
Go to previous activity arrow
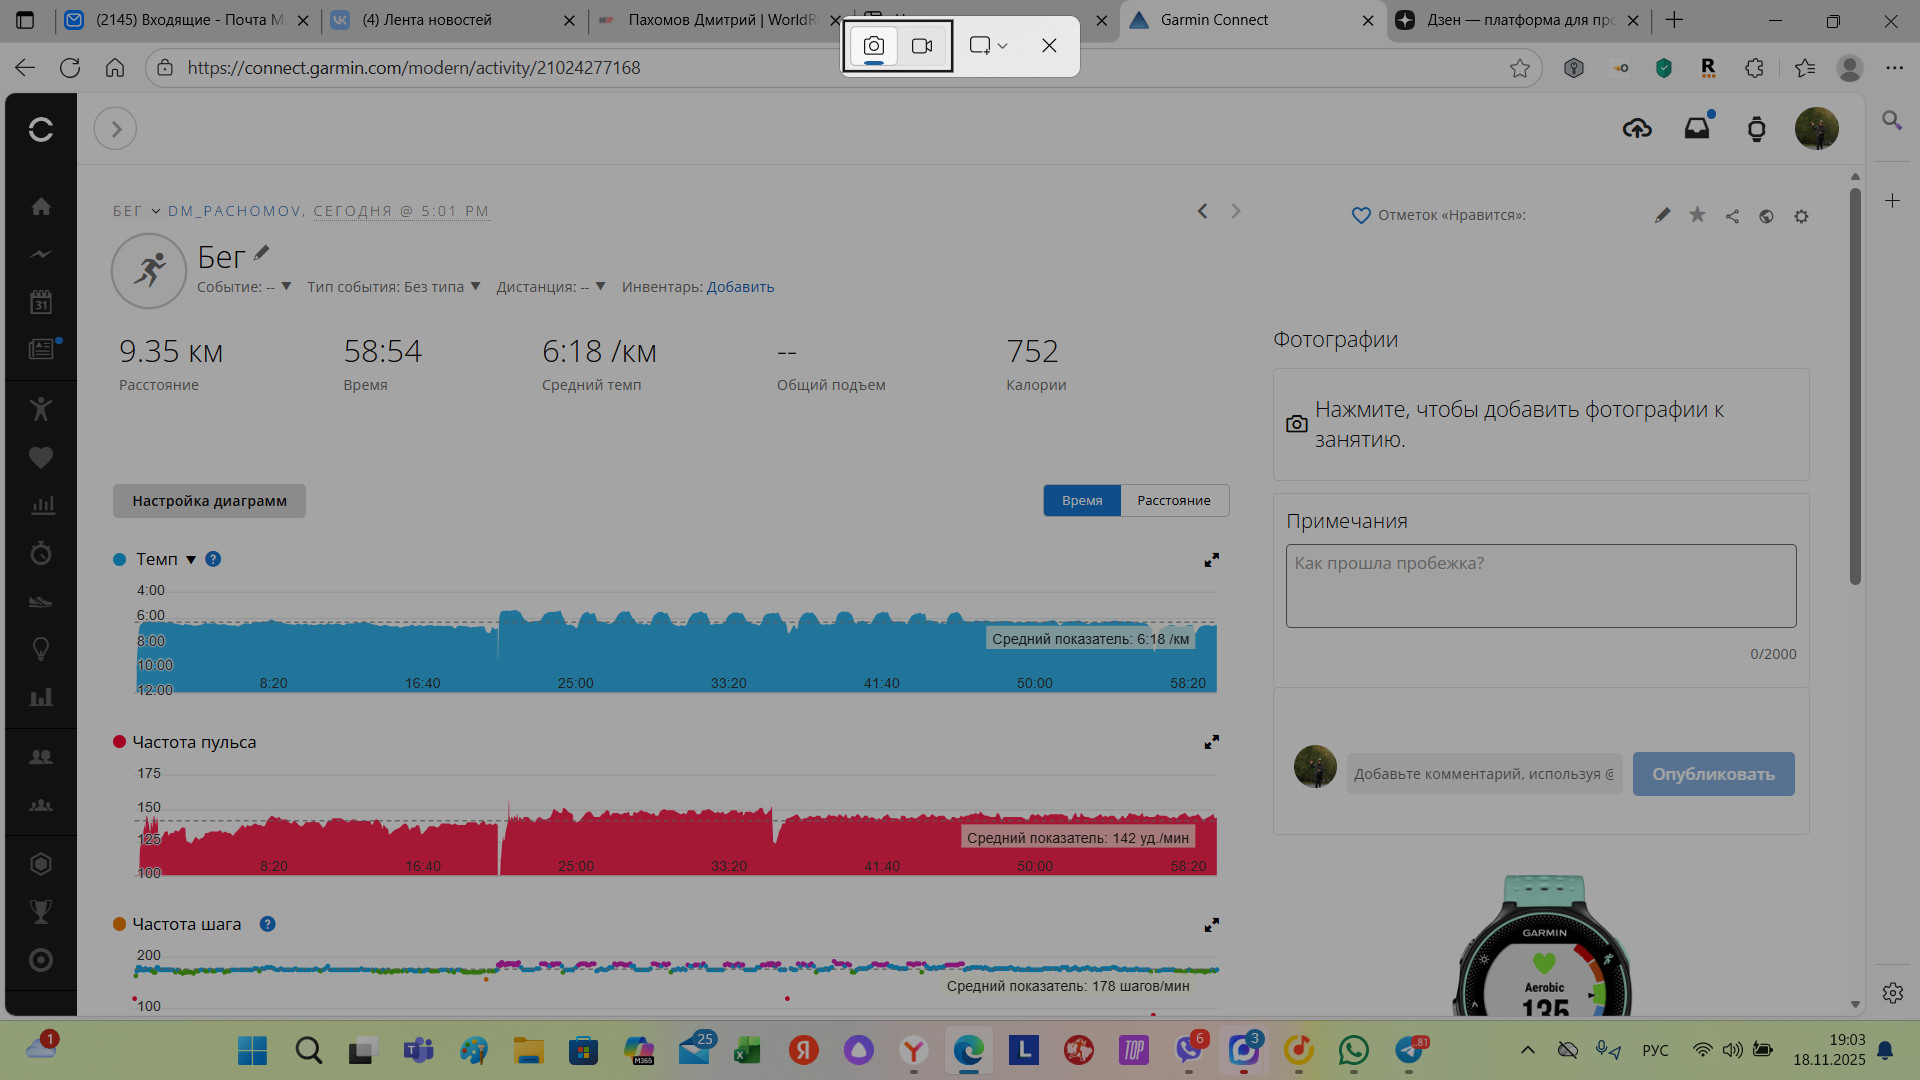click(x=1202, y=211)
